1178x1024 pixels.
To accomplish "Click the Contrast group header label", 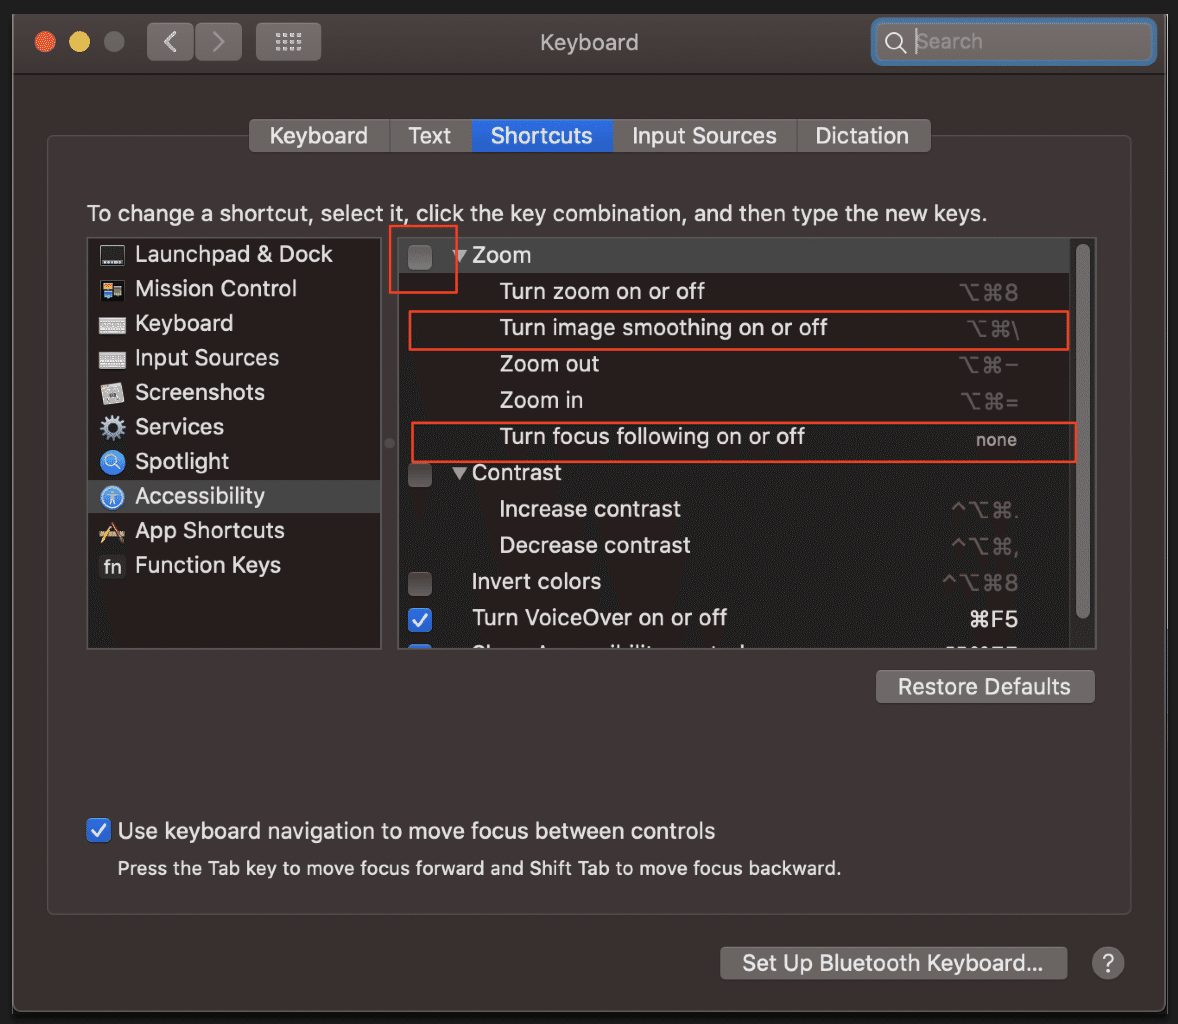I will pos(516,473).
